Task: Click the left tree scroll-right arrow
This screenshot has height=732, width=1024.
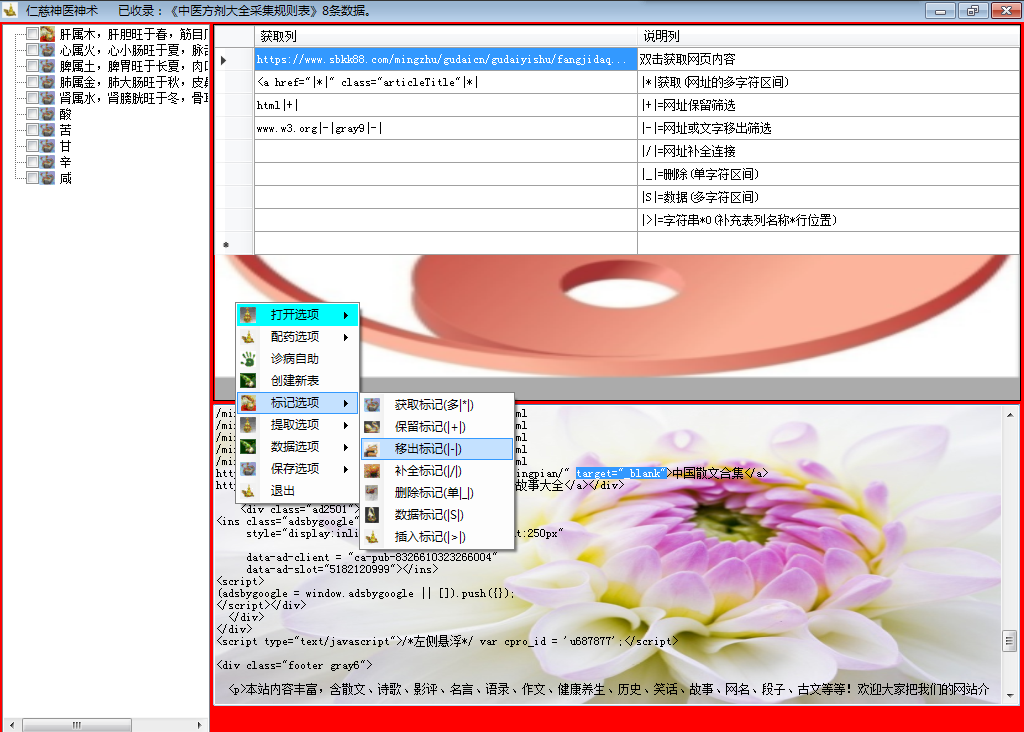Action: pyautogui.click(x=199, y=725)
